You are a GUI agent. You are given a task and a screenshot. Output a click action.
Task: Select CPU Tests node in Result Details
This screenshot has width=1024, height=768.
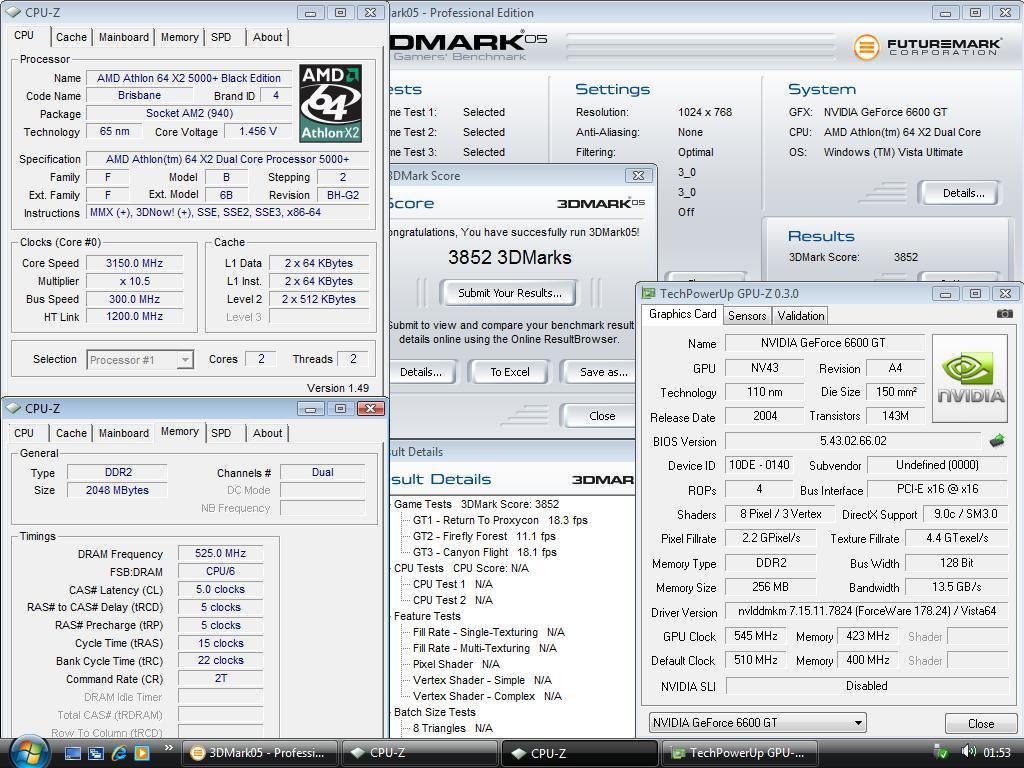(x=461, y=568)
